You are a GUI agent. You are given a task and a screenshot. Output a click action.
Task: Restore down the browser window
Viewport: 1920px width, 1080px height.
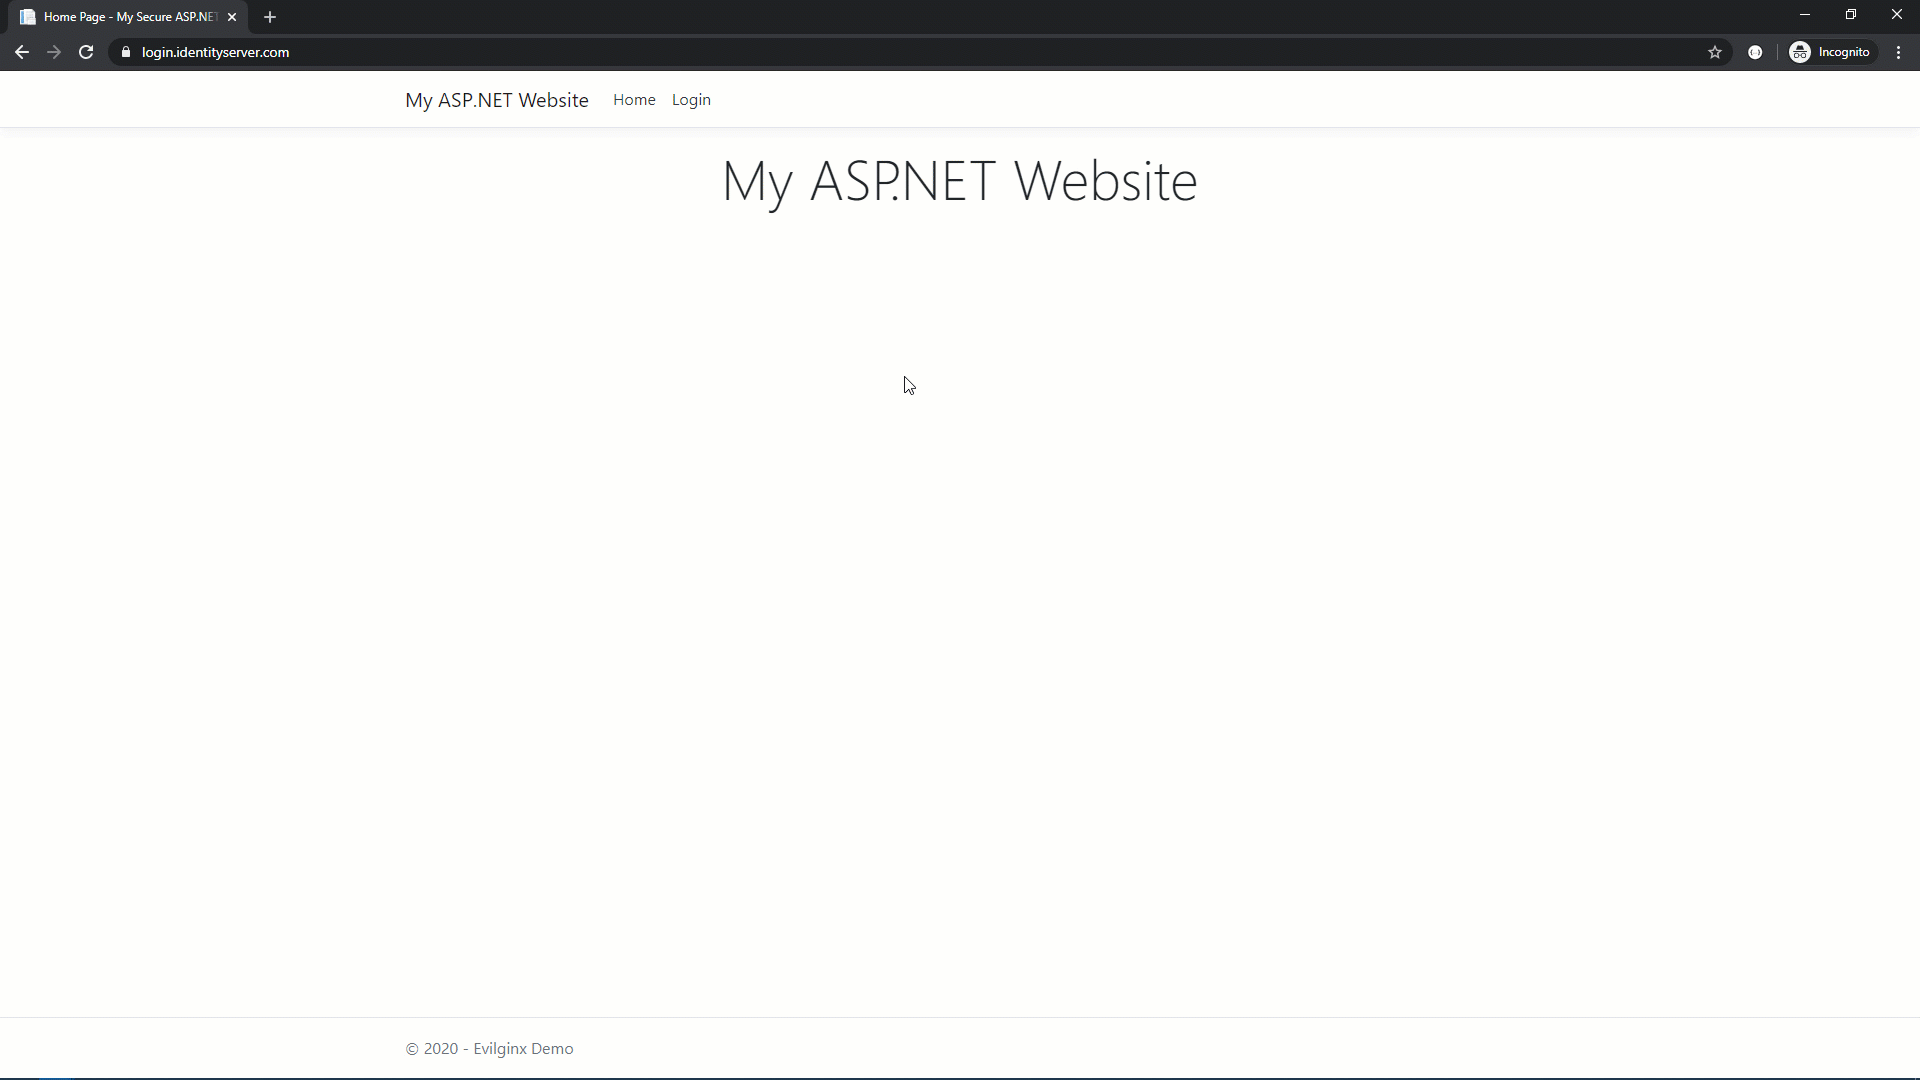pos(1851,15)
